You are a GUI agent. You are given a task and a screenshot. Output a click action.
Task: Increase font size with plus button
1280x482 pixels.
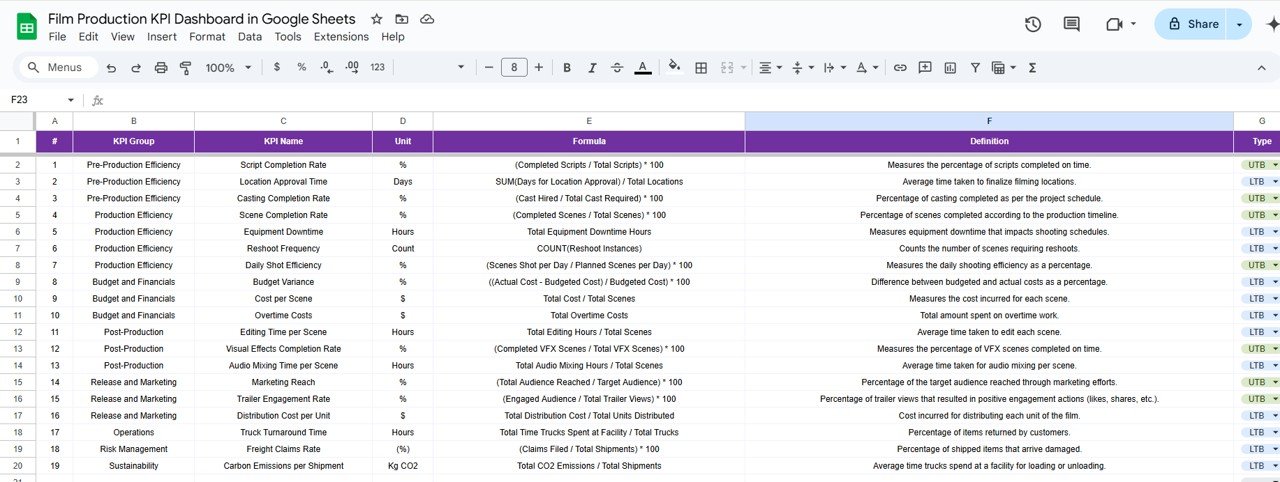539,67
